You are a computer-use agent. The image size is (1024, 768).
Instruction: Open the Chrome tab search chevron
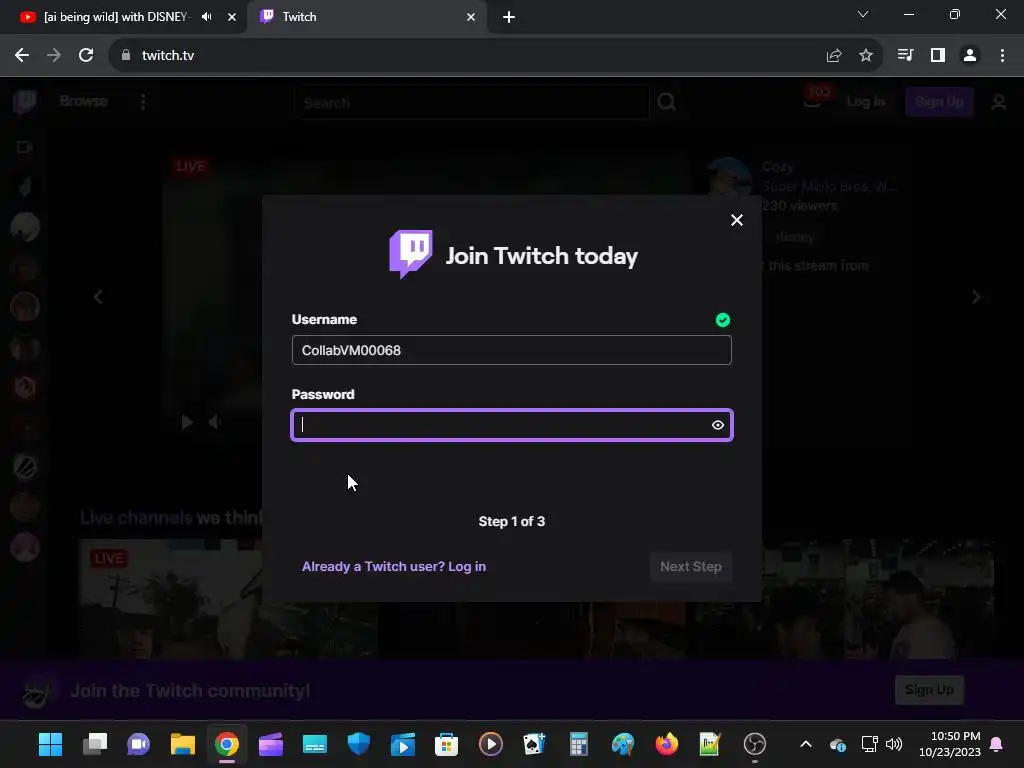point(863,14)
